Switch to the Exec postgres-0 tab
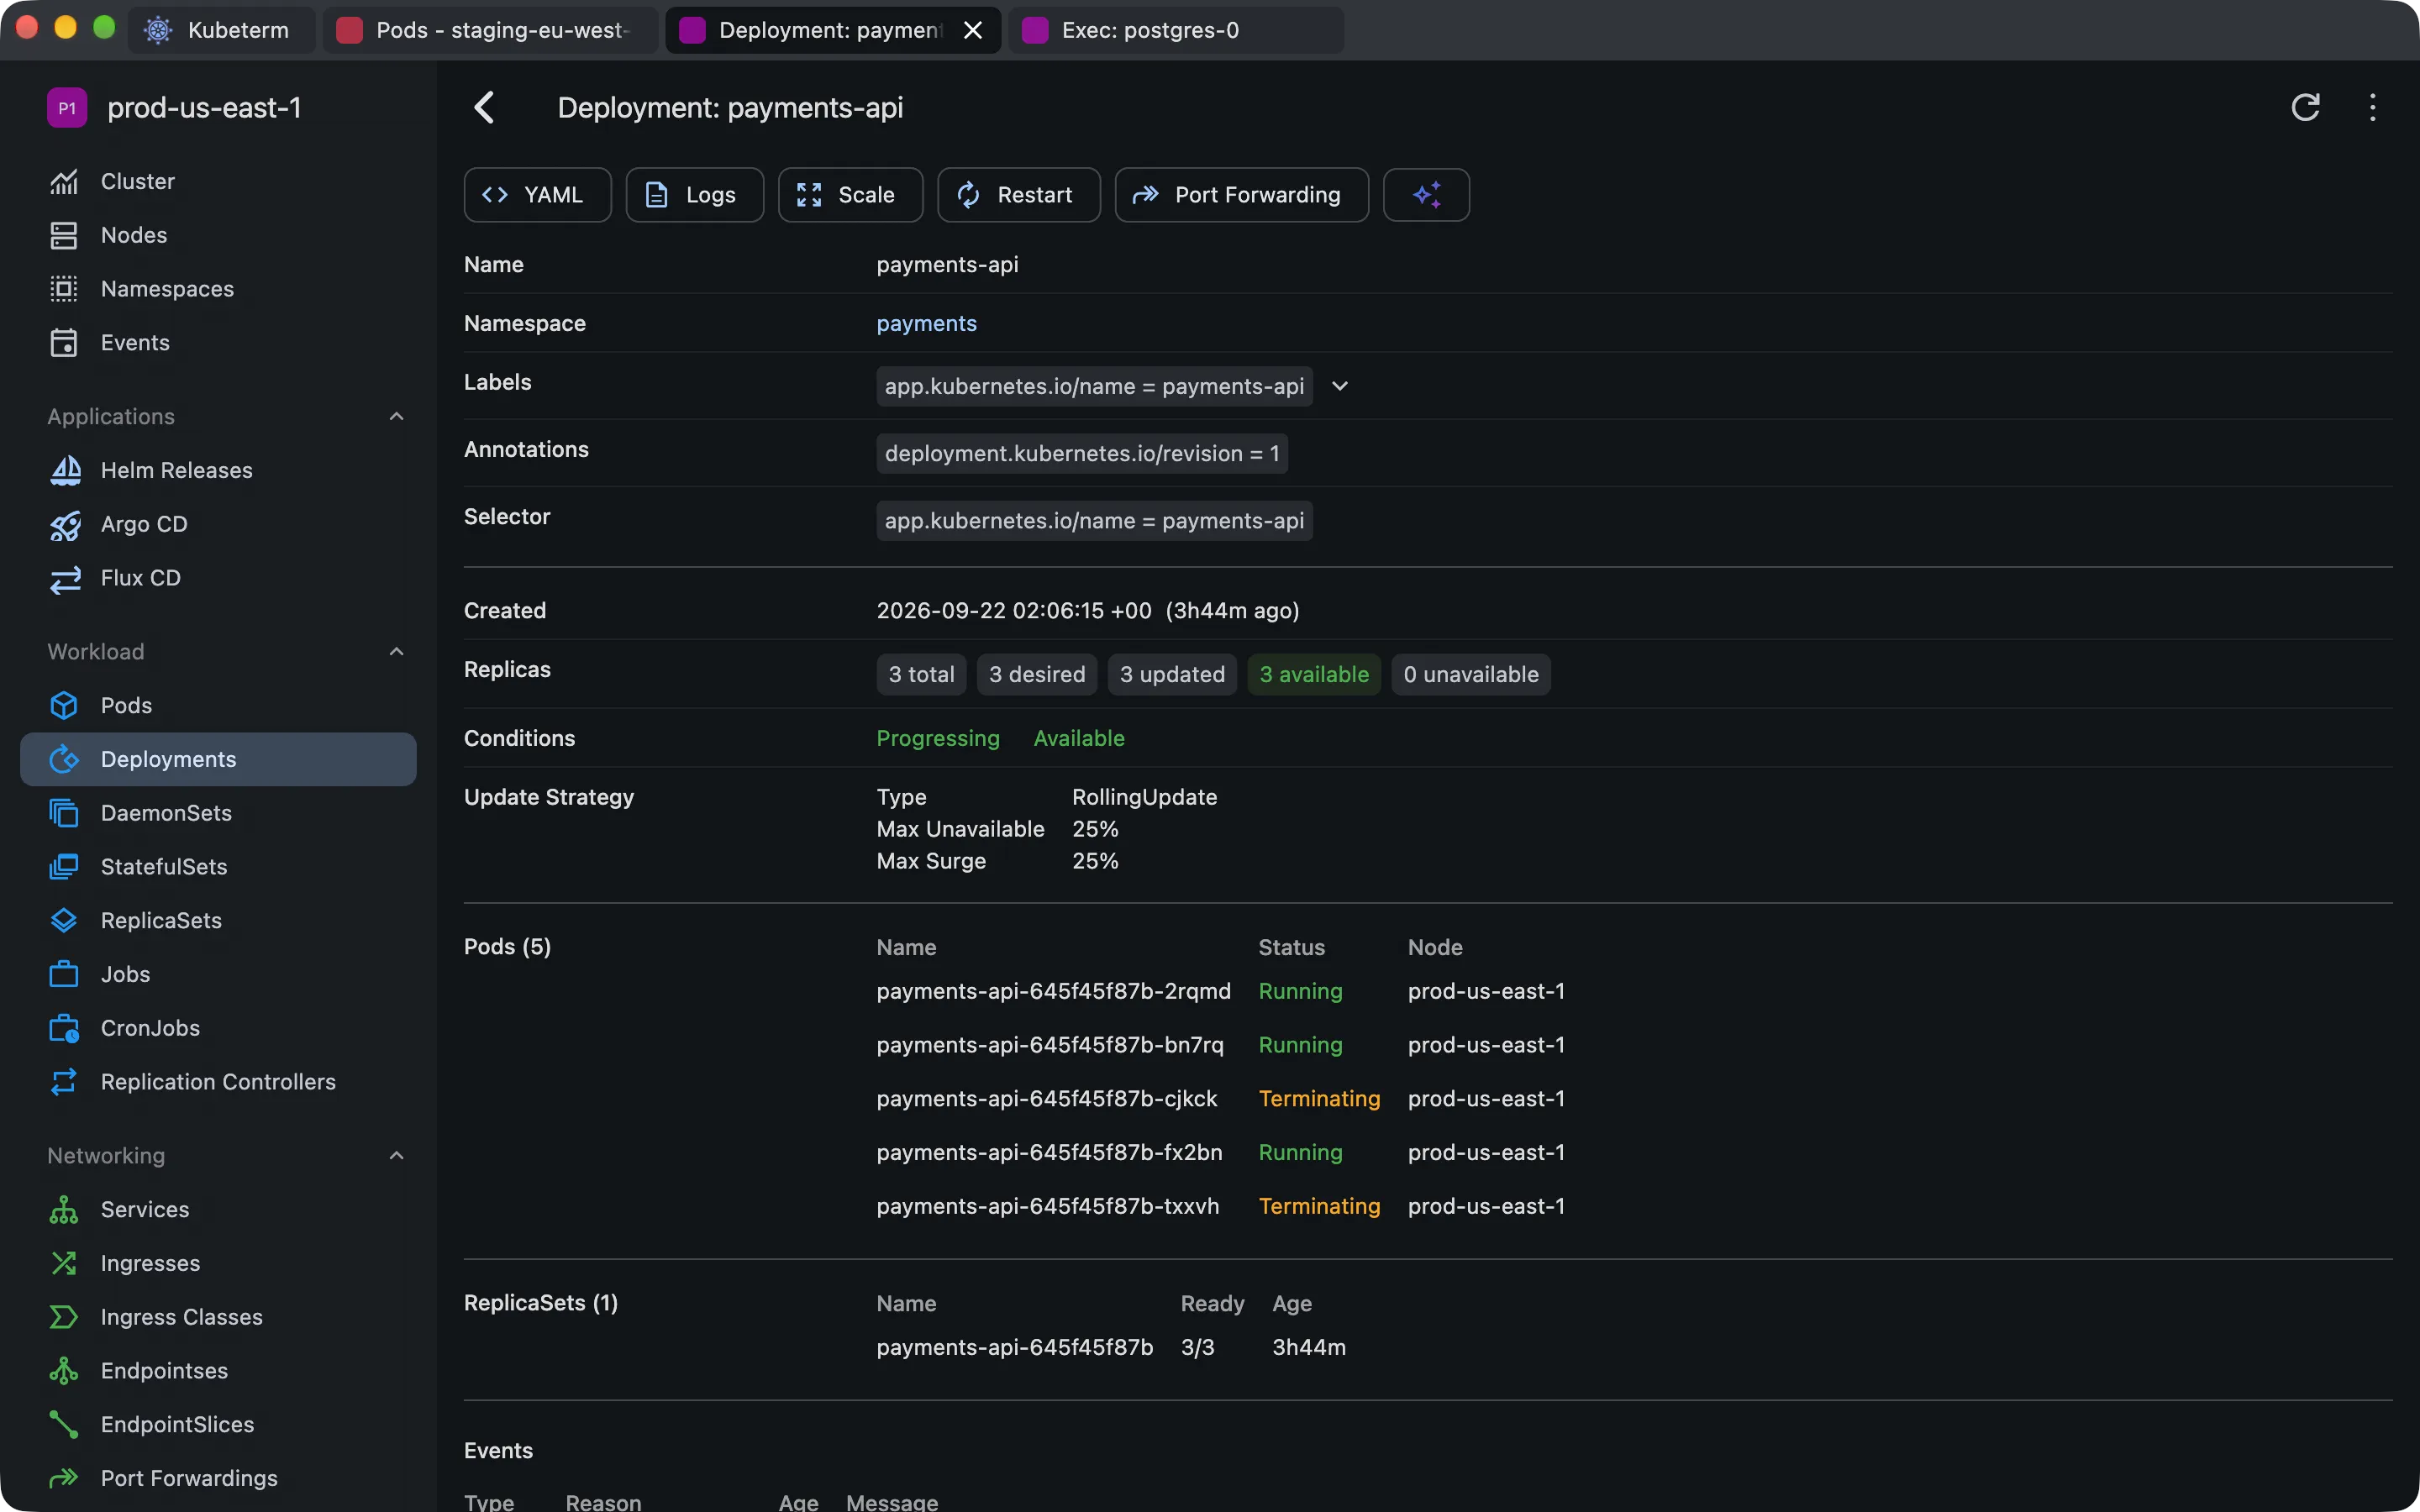Viewport: 2420px width, 1512px height. (x=1176, y=30)
